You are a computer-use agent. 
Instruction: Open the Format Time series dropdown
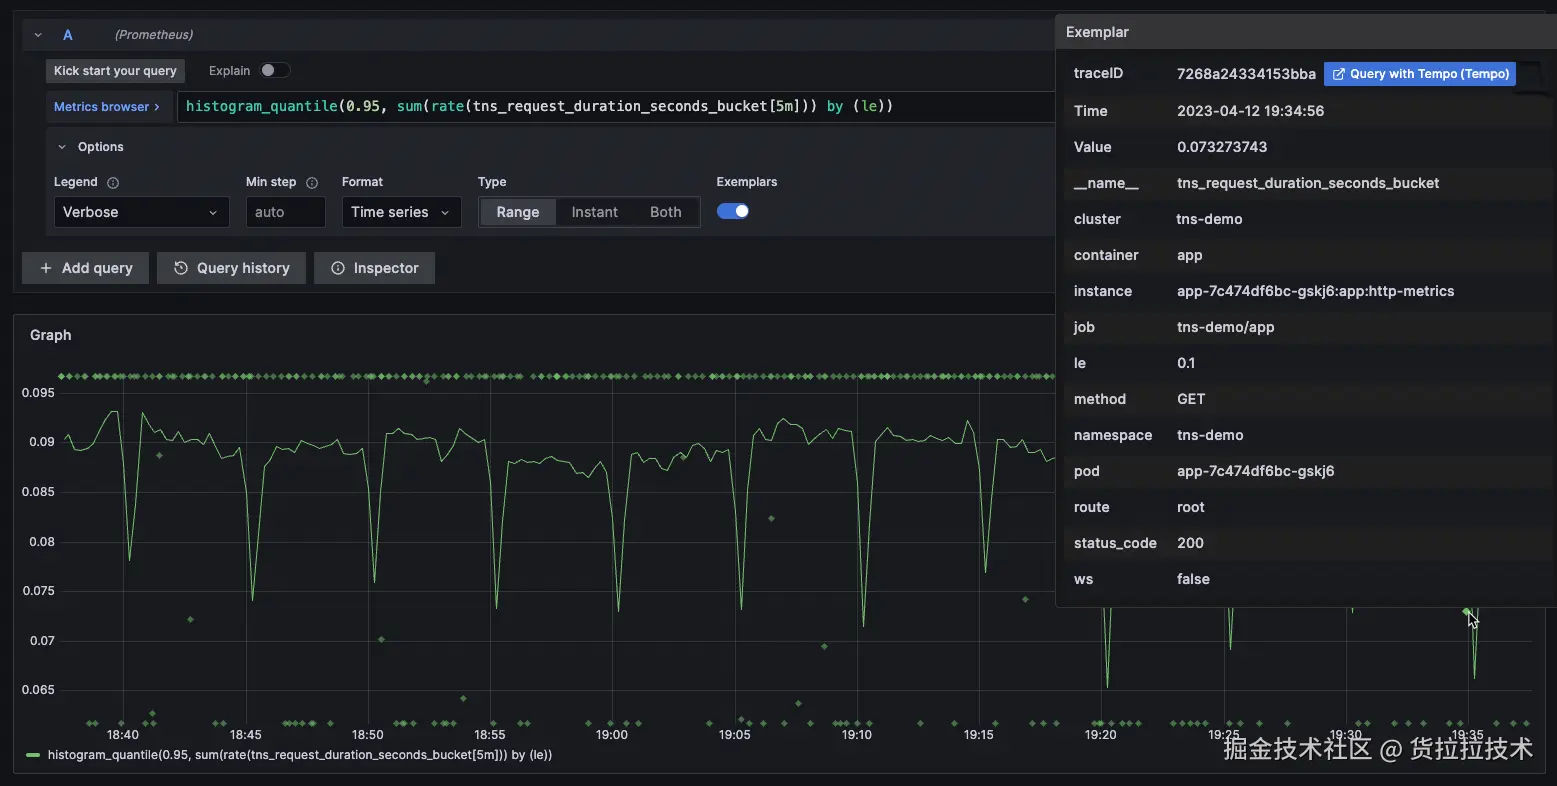(x=401, y=212)
